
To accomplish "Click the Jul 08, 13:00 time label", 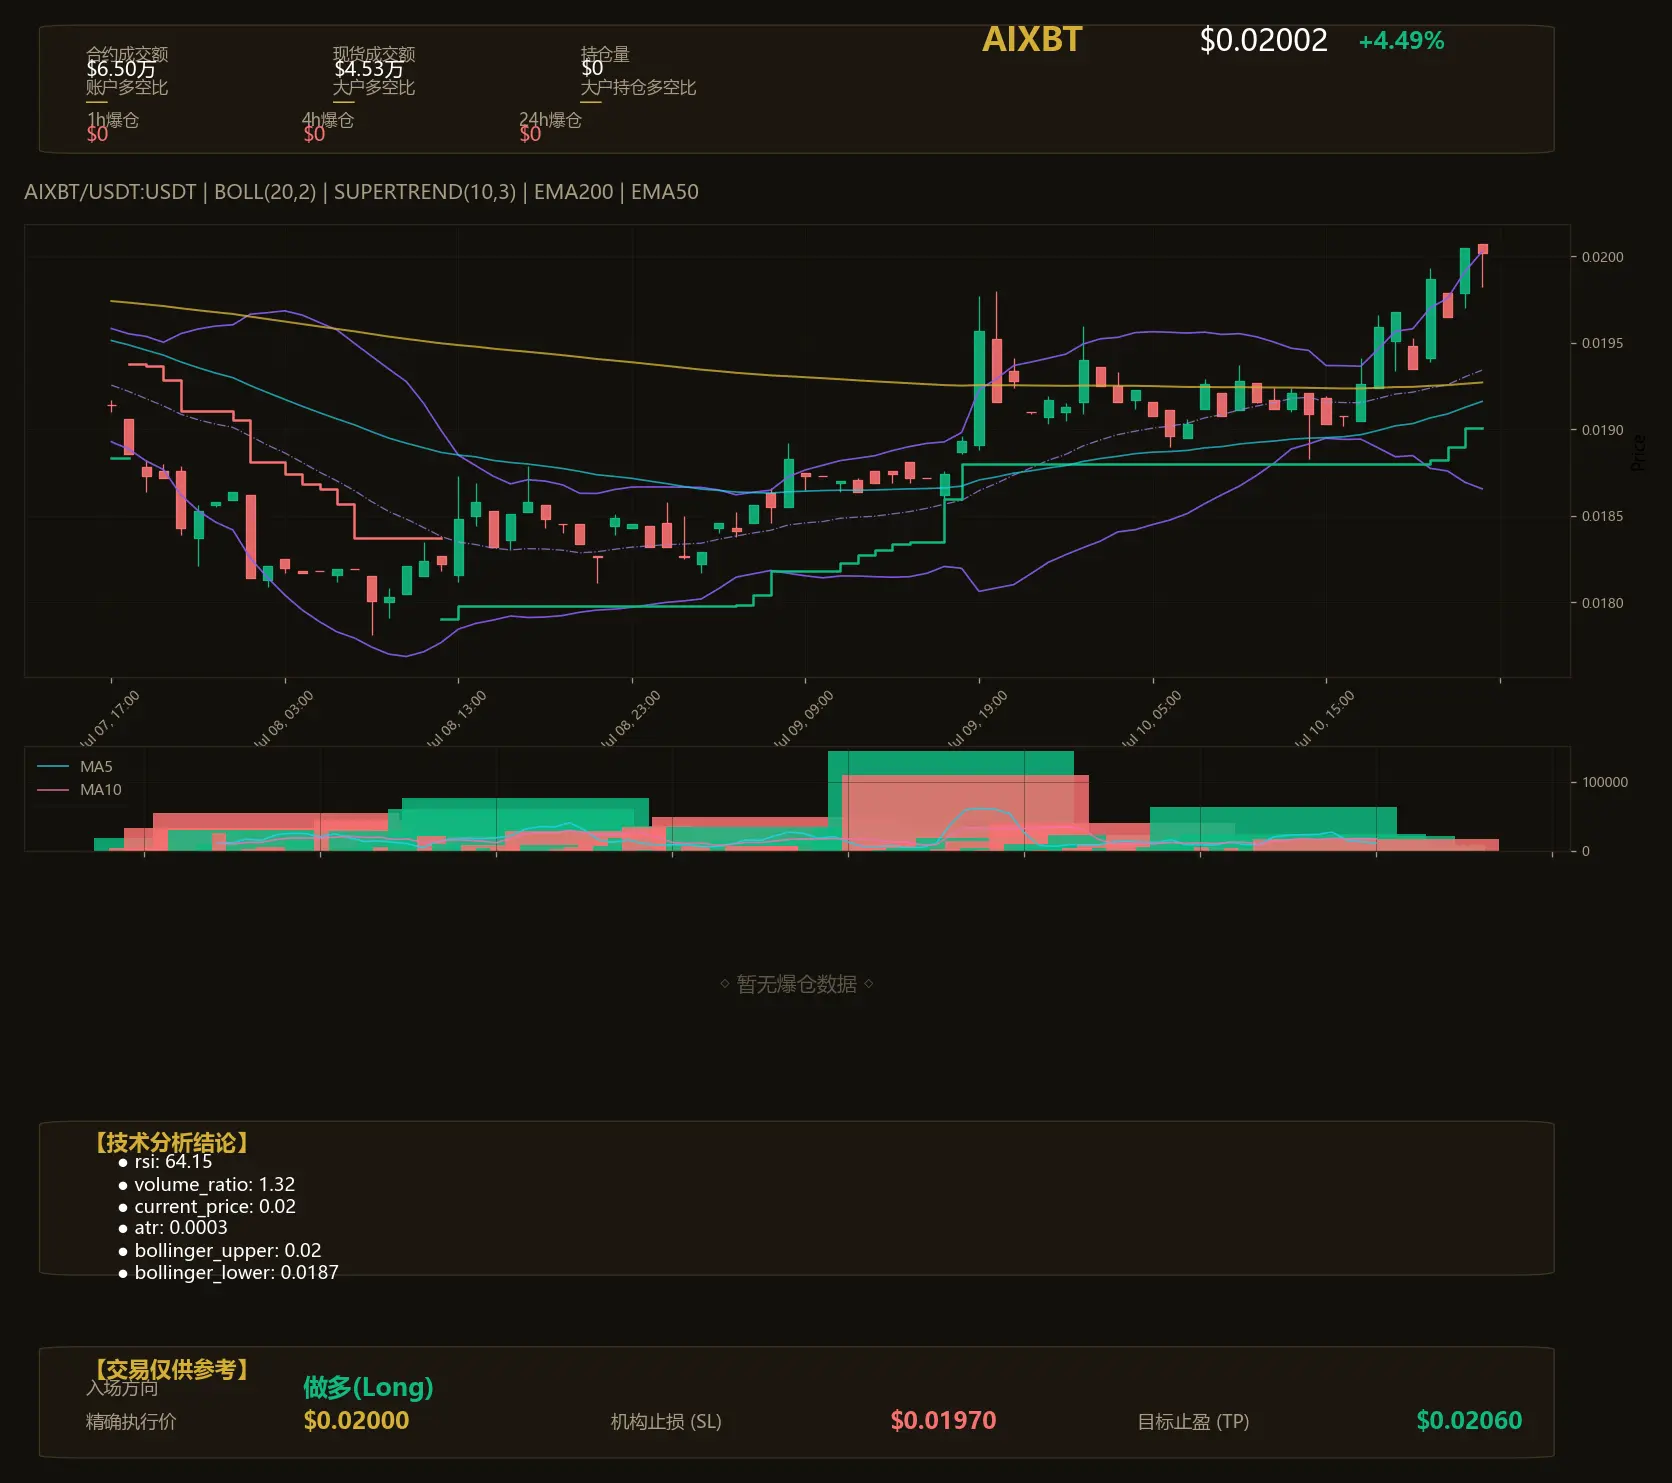I will click(456, 718).
